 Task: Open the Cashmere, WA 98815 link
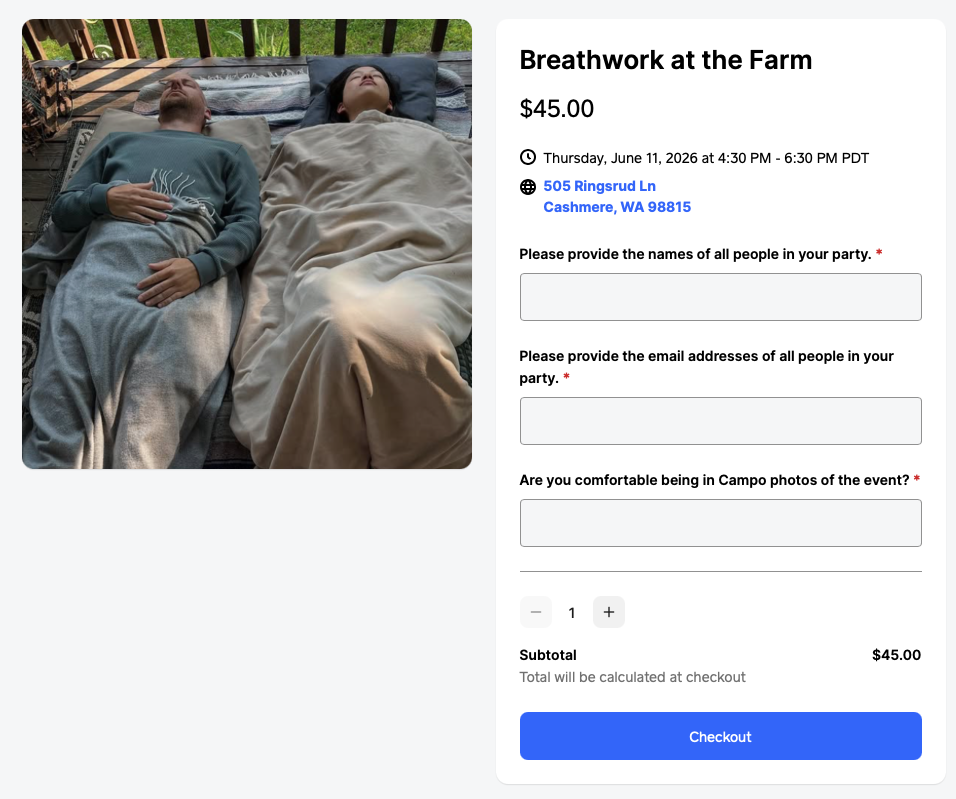(x=617, y=207)
